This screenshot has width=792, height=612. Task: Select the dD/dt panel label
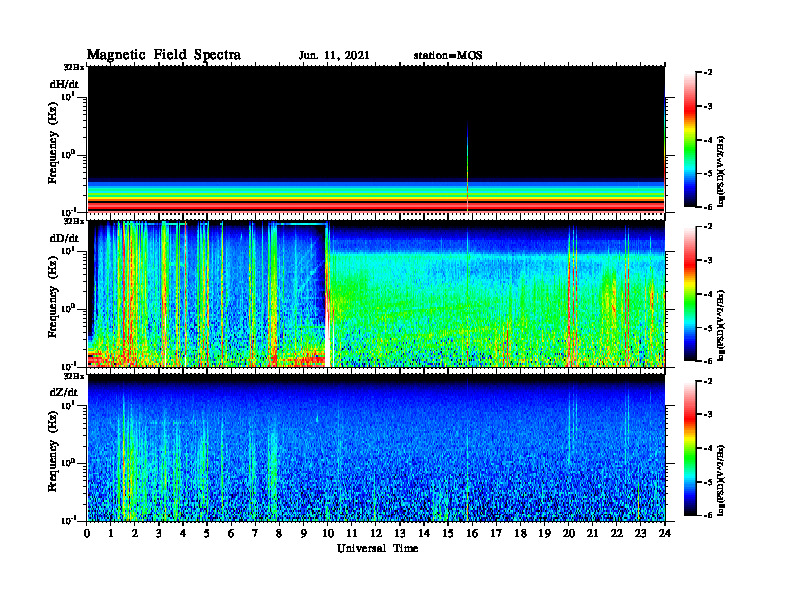(64, 238)
